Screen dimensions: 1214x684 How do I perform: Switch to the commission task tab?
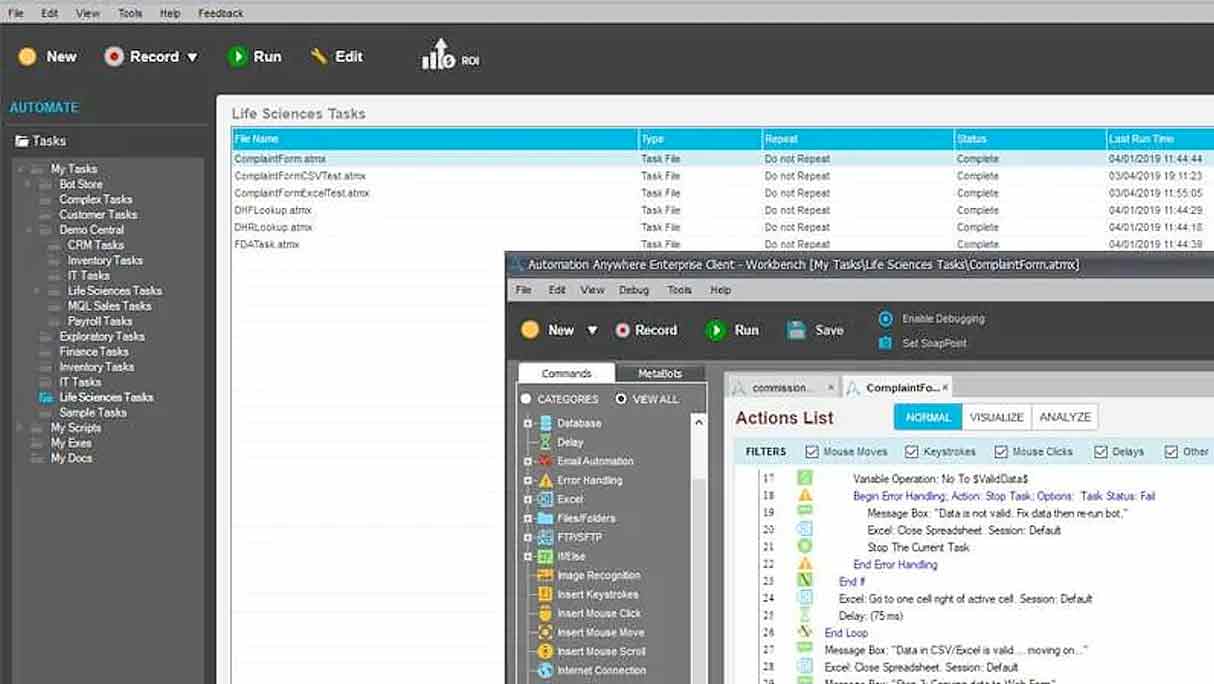(x=783, y=387)
